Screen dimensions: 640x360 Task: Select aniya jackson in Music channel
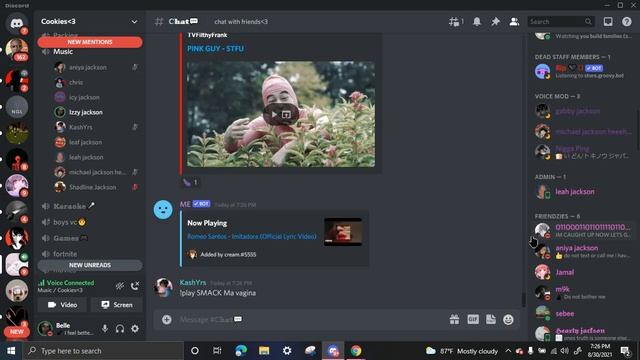pyautogui.click(x=88, y=67)
